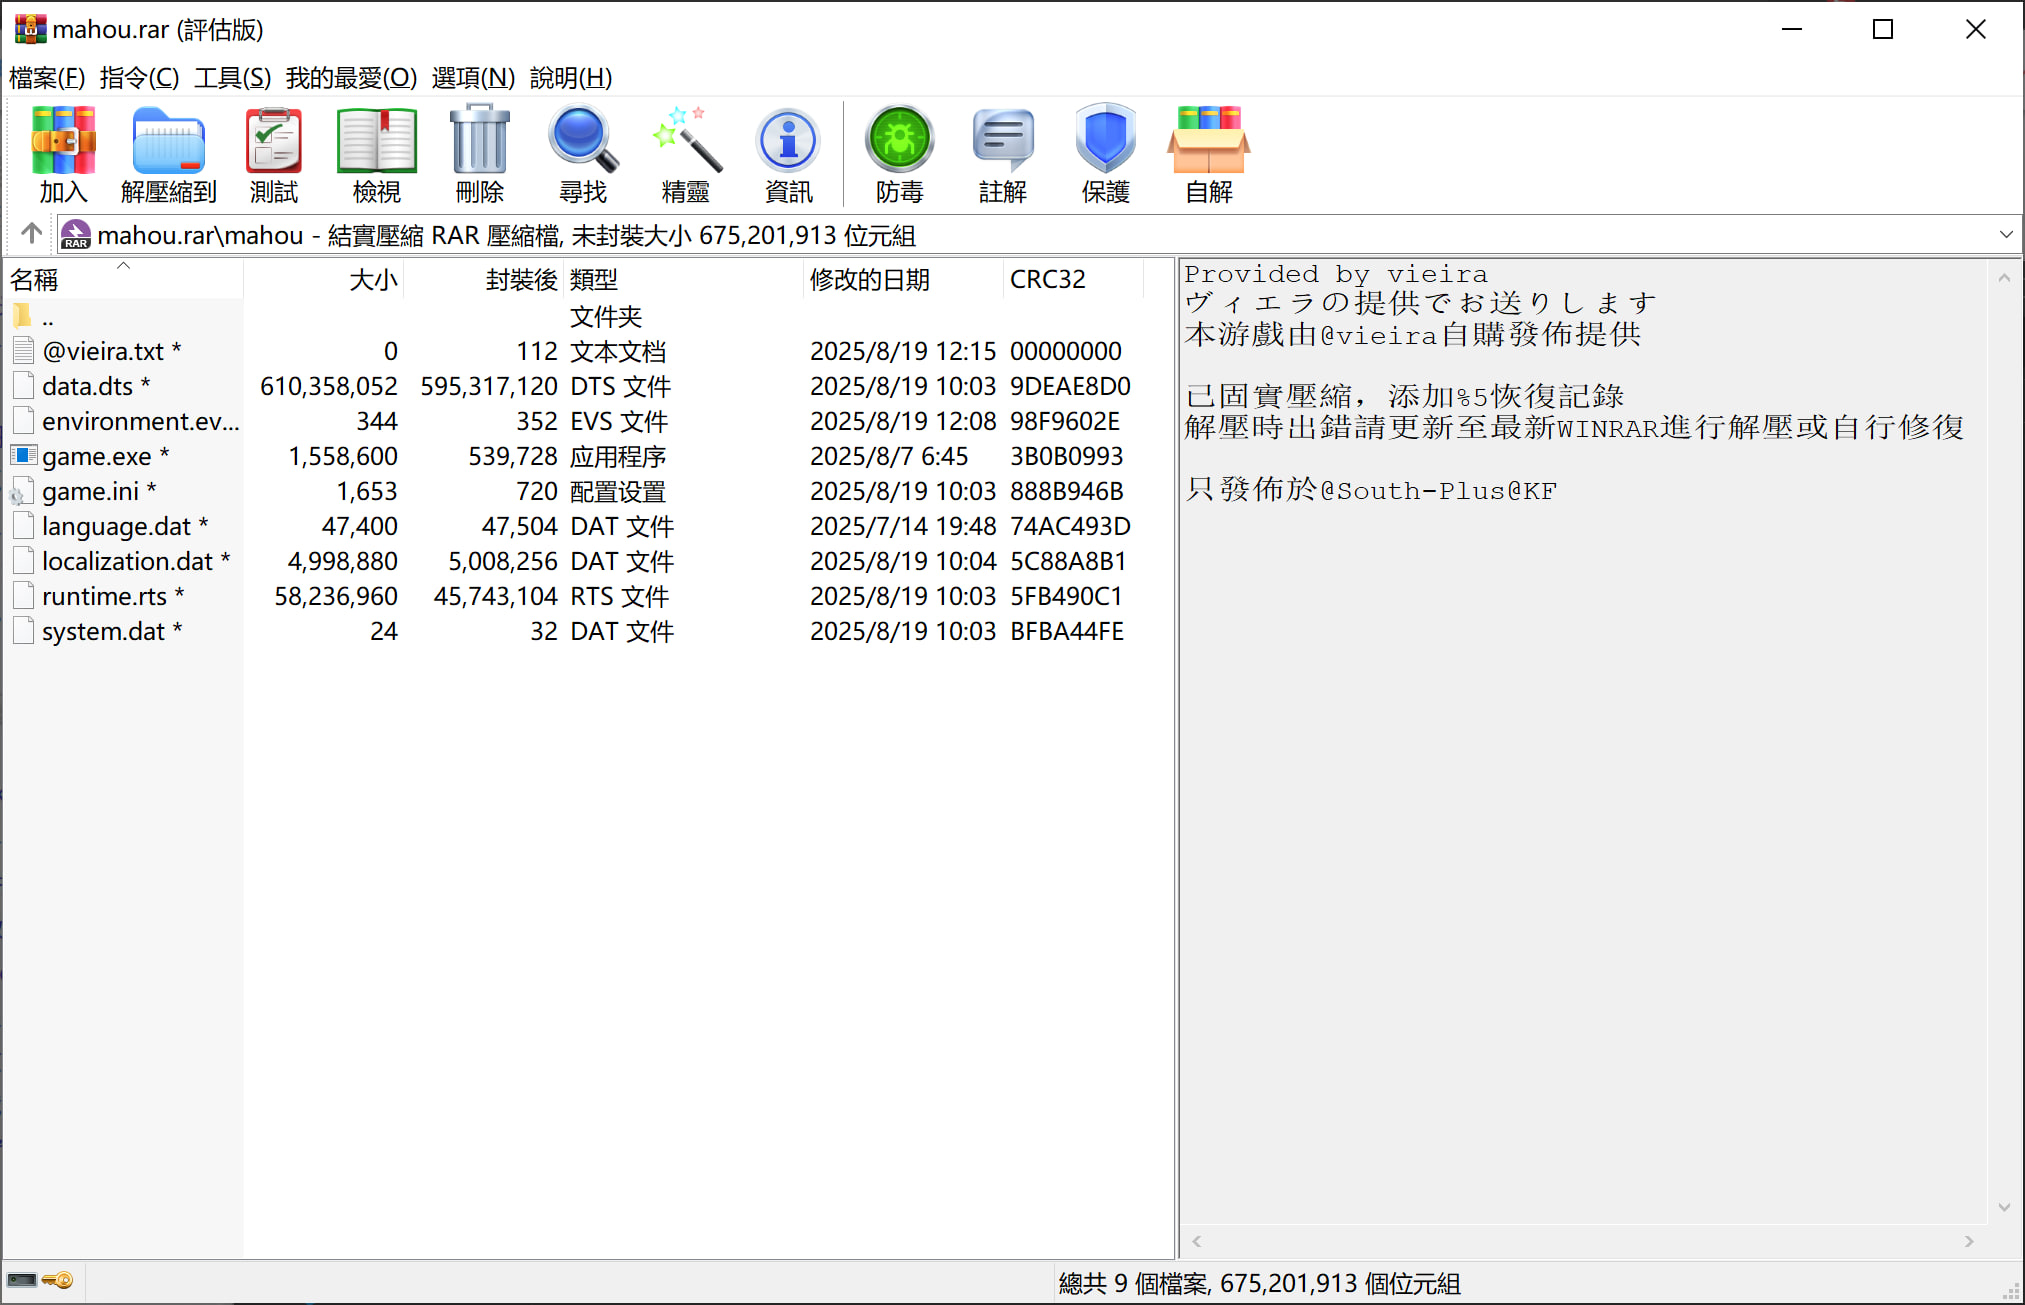Click the Delete (刪除) trash icon
Image resolution: width=2025 pixels, height=1305 pixels.
coord(479,153)
